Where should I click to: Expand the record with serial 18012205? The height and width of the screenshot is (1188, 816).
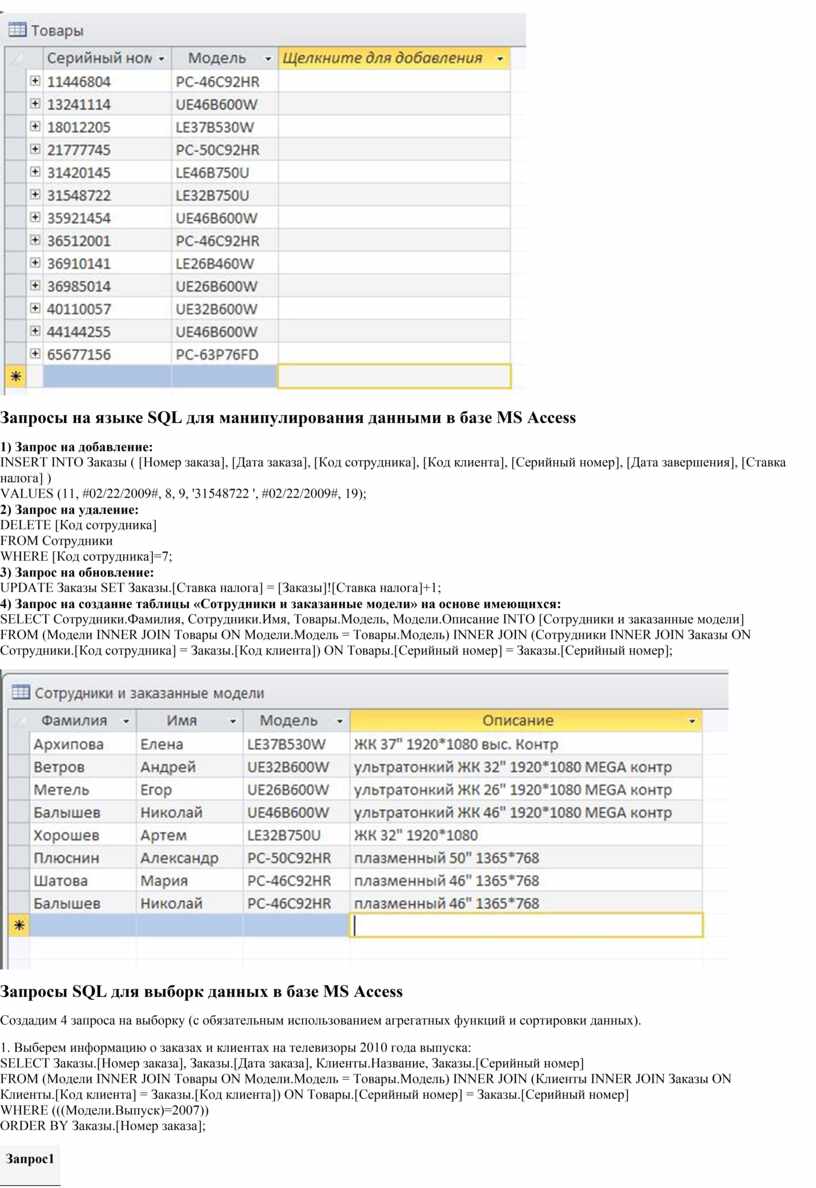click(35, 126)
